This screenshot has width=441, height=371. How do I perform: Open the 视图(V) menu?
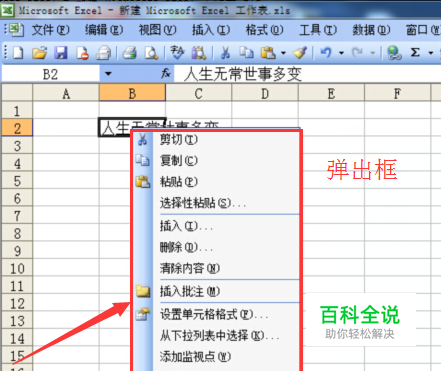click(157, 30)
